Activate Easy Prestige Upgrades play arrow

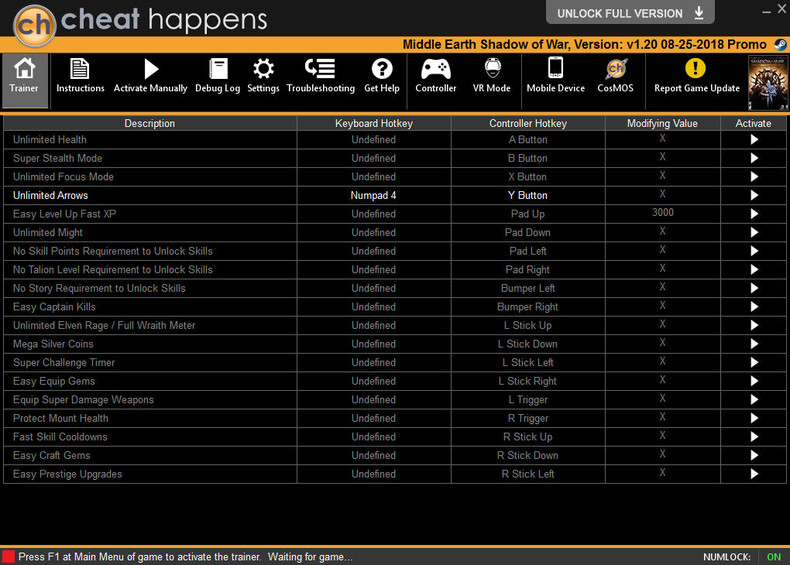(x=754, y=474)
